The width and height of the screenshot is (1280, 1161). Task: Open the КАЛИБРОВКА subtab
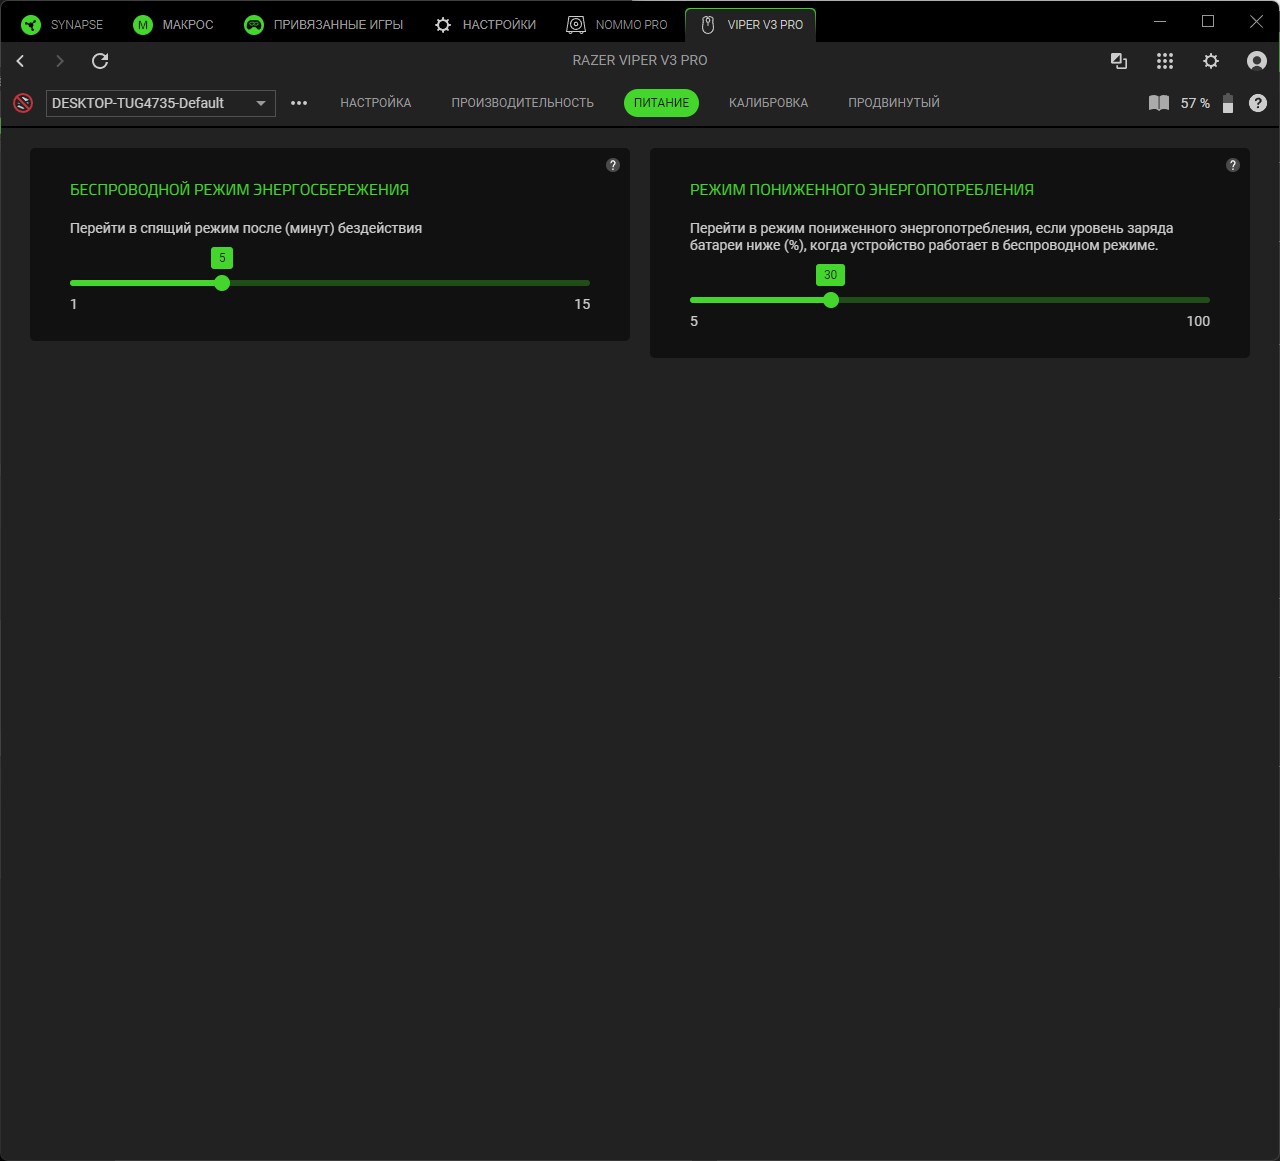tap(768, 103)
